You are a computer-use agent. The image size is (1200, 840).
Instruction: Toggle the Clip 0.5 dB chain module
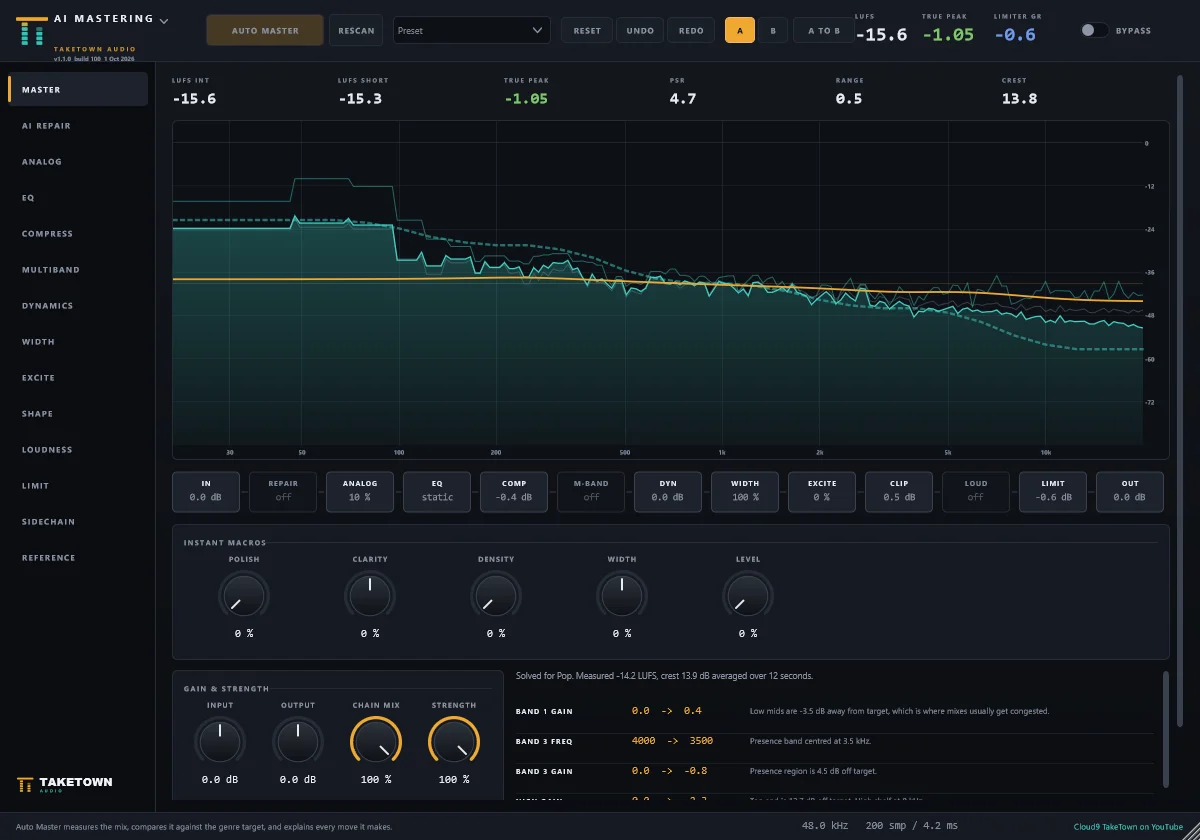click(899, 491)
